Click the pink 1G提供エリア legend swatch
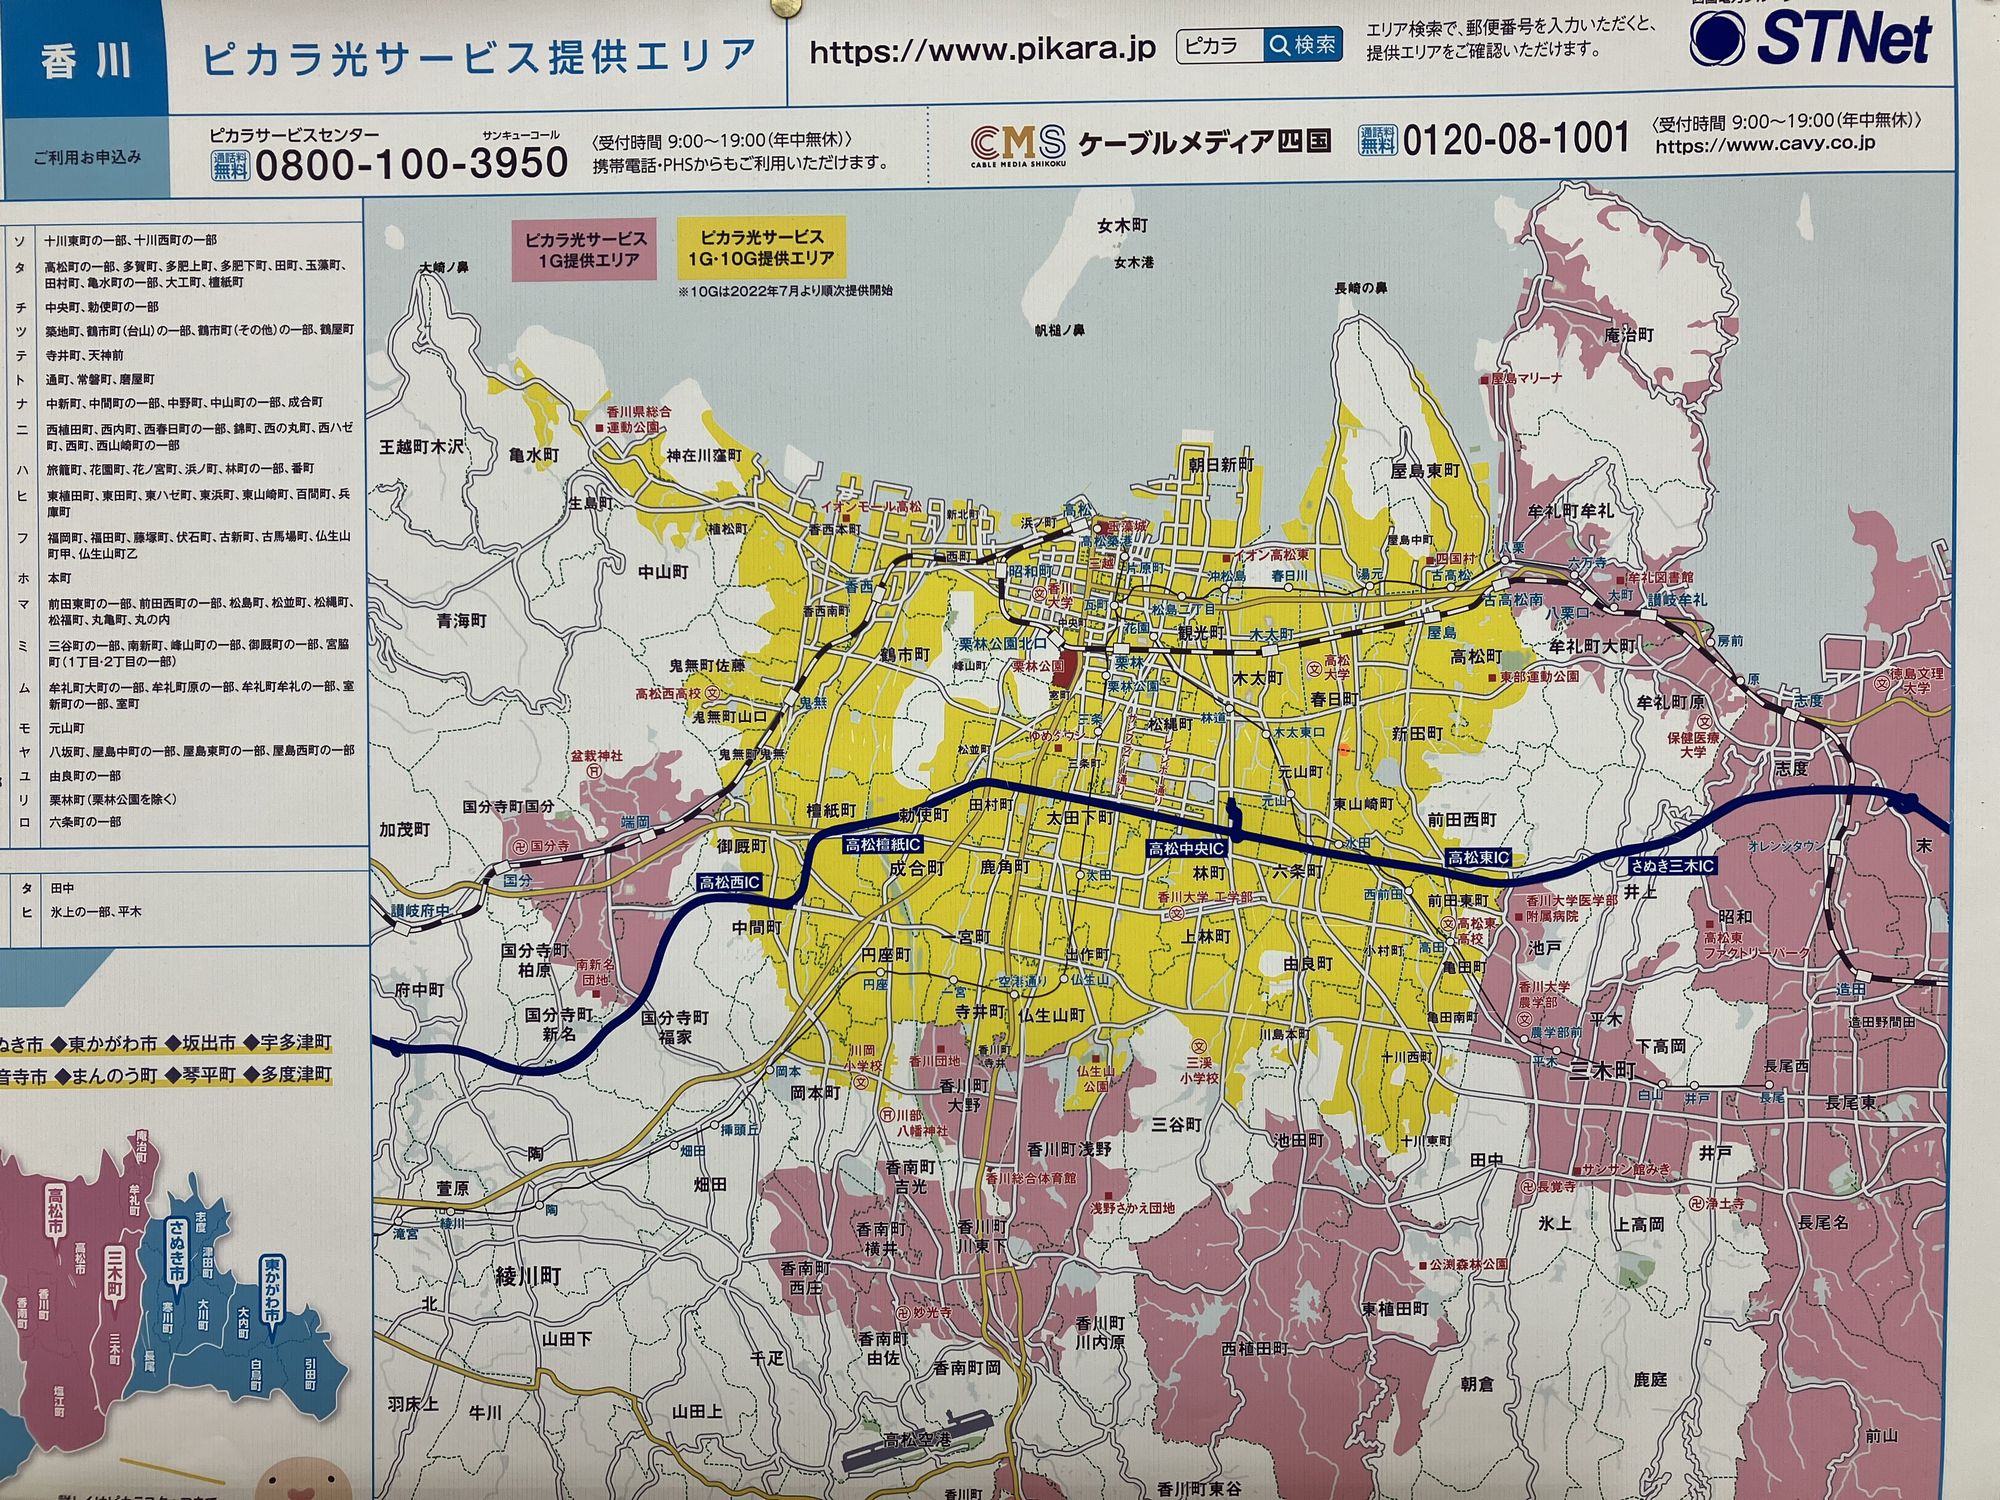 point(586,250)
